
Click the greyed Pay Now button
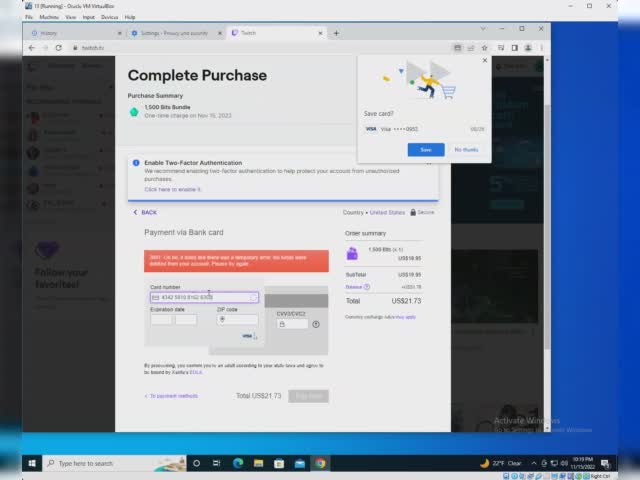pyautogui.click(x=308, y=396)
